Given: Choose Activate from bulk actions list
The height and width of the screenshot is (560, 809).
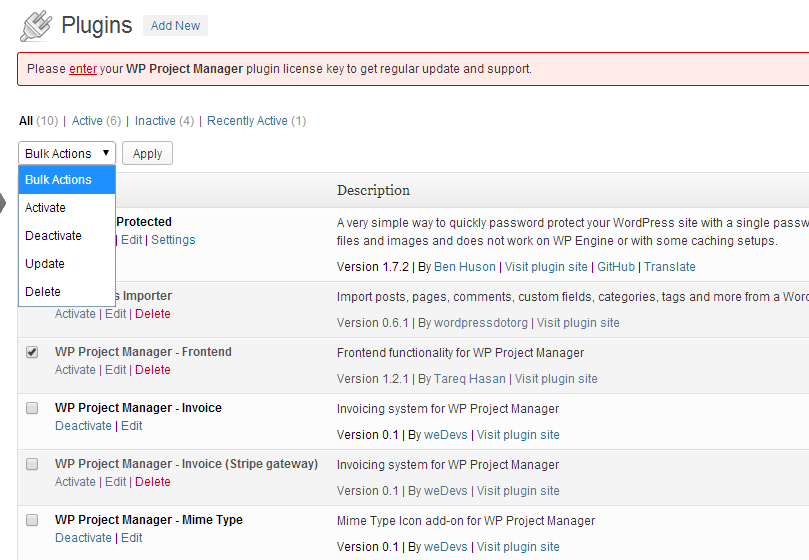Looking at the screenshot, I should 67,207.
